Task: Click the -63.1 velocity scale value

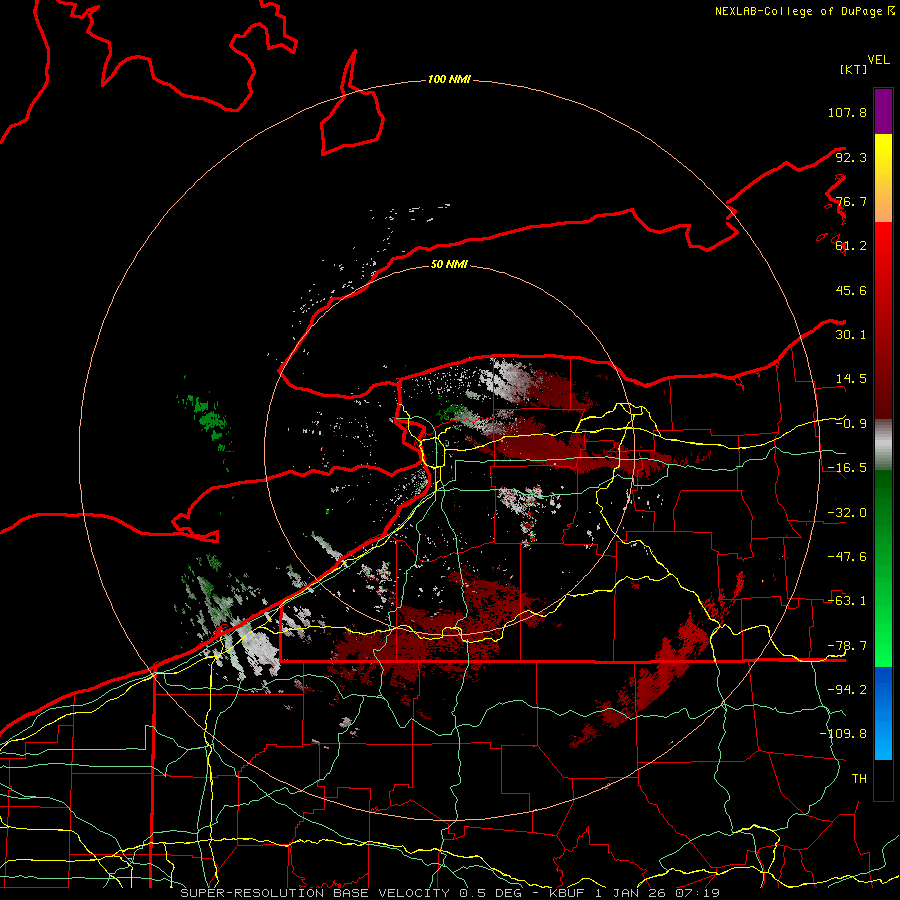Action: [x=847, y=601]
